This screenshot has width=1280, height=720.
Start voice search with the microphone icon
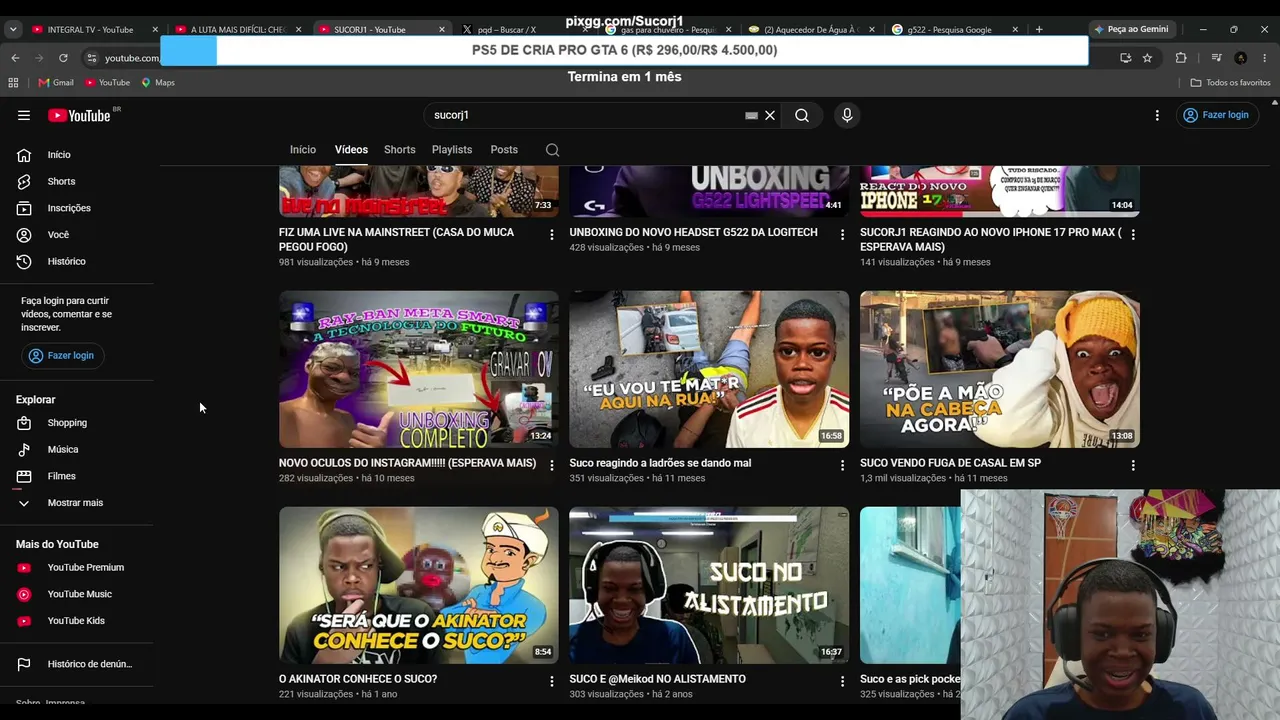pyautogui.click(x=847, y=115)
